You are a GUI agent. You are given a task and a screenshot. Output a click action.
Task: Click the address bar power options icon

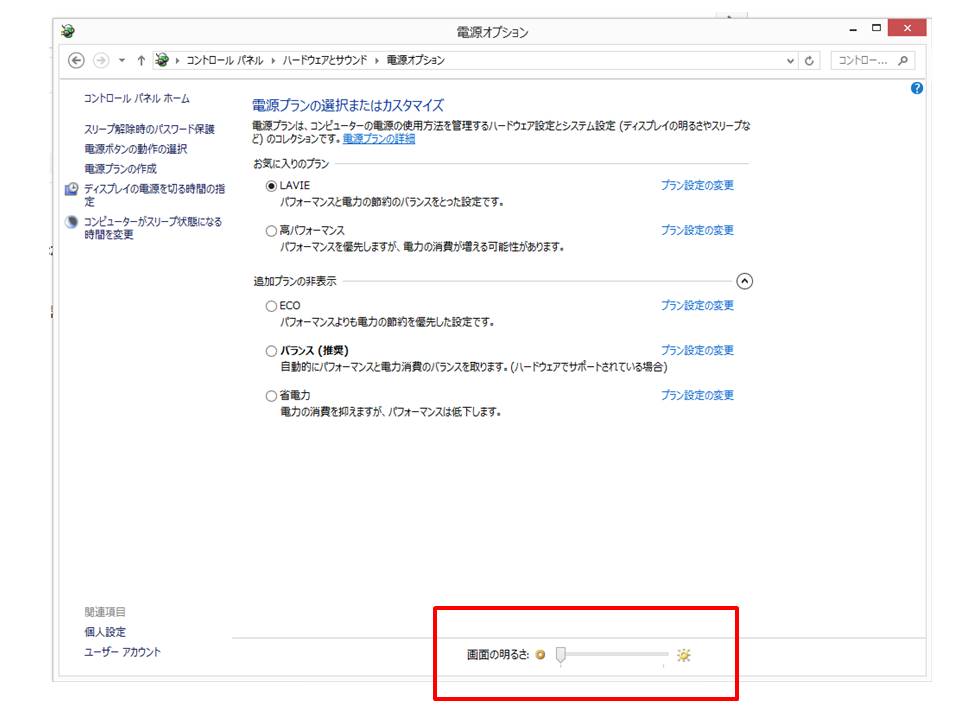click(162, 59)
